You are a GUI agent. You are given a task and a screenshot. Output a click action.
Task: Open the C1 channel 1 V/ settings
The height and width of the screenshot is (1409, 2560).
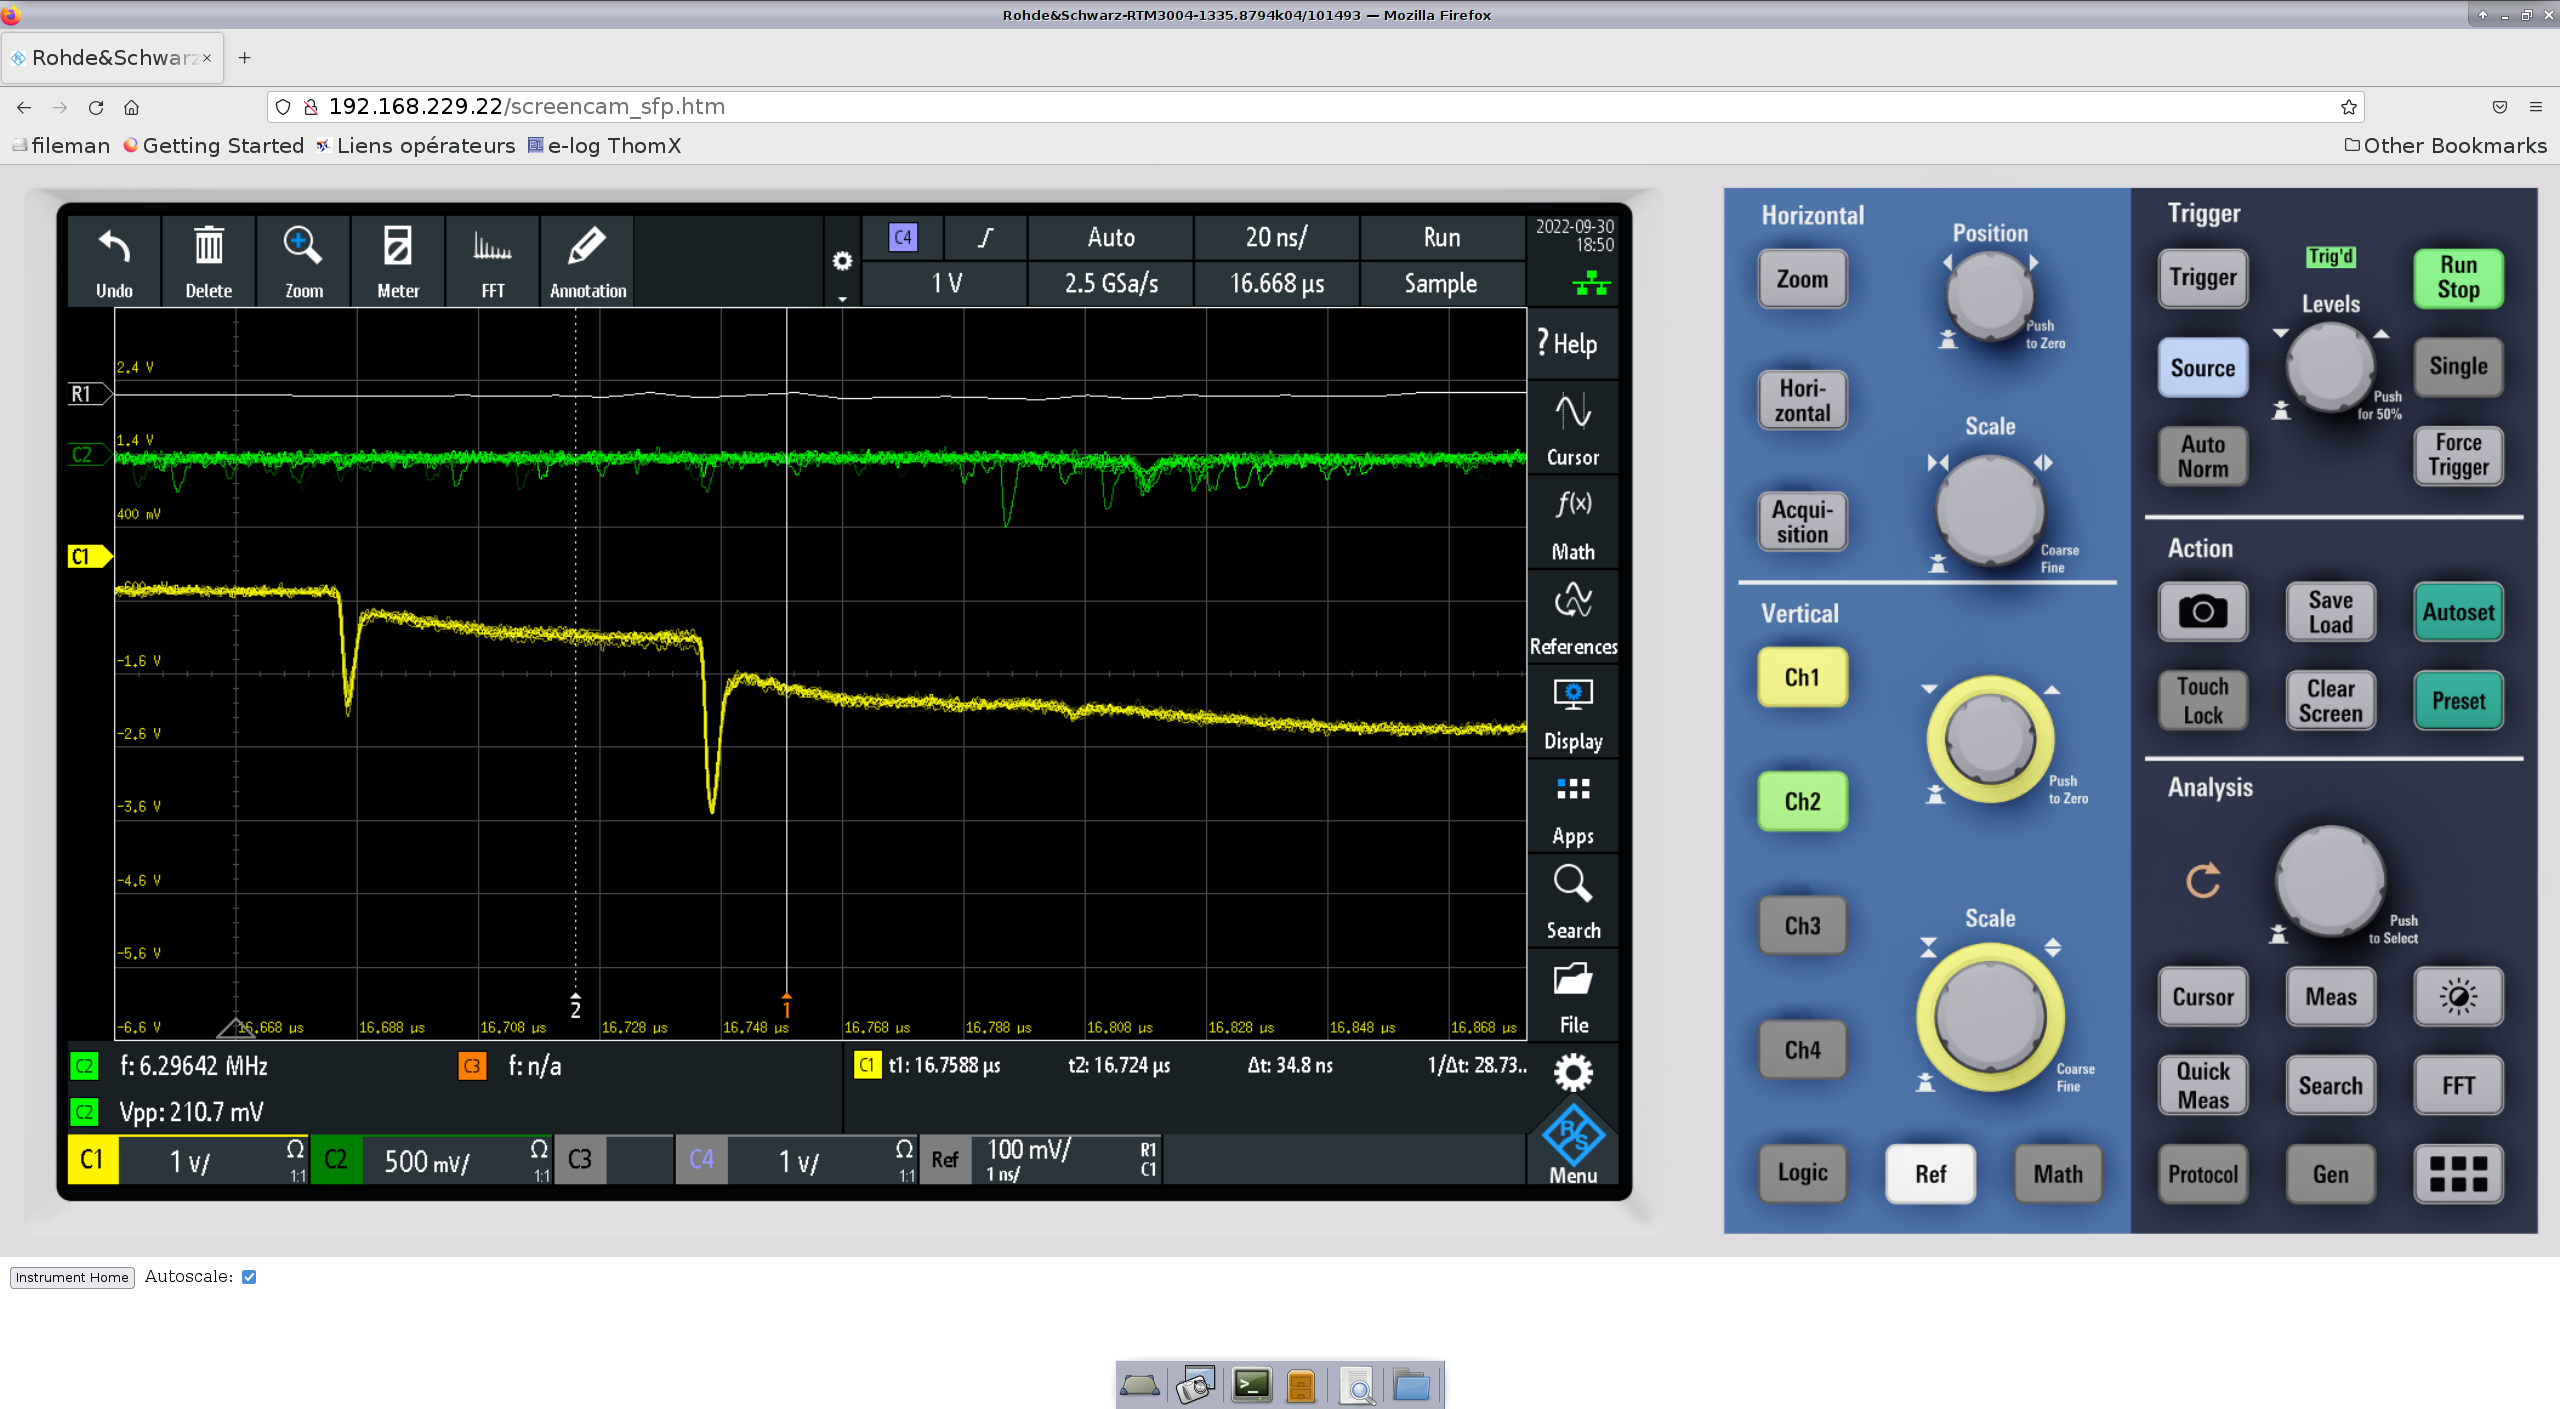tap(188, 1161)
